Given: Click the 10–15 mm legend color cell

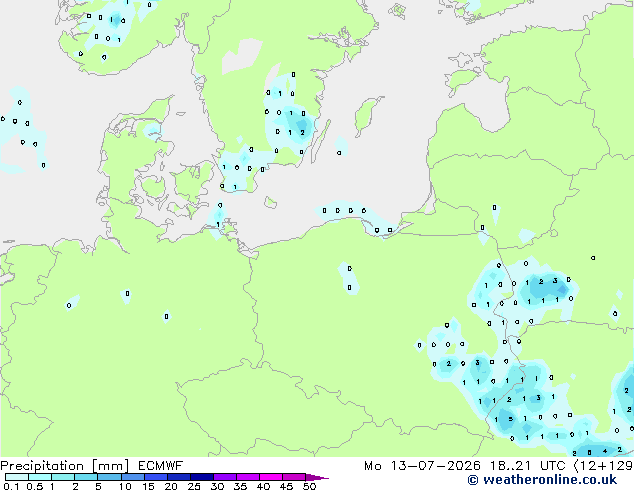Looking at the screenshot, I should (x=132, y=477).
